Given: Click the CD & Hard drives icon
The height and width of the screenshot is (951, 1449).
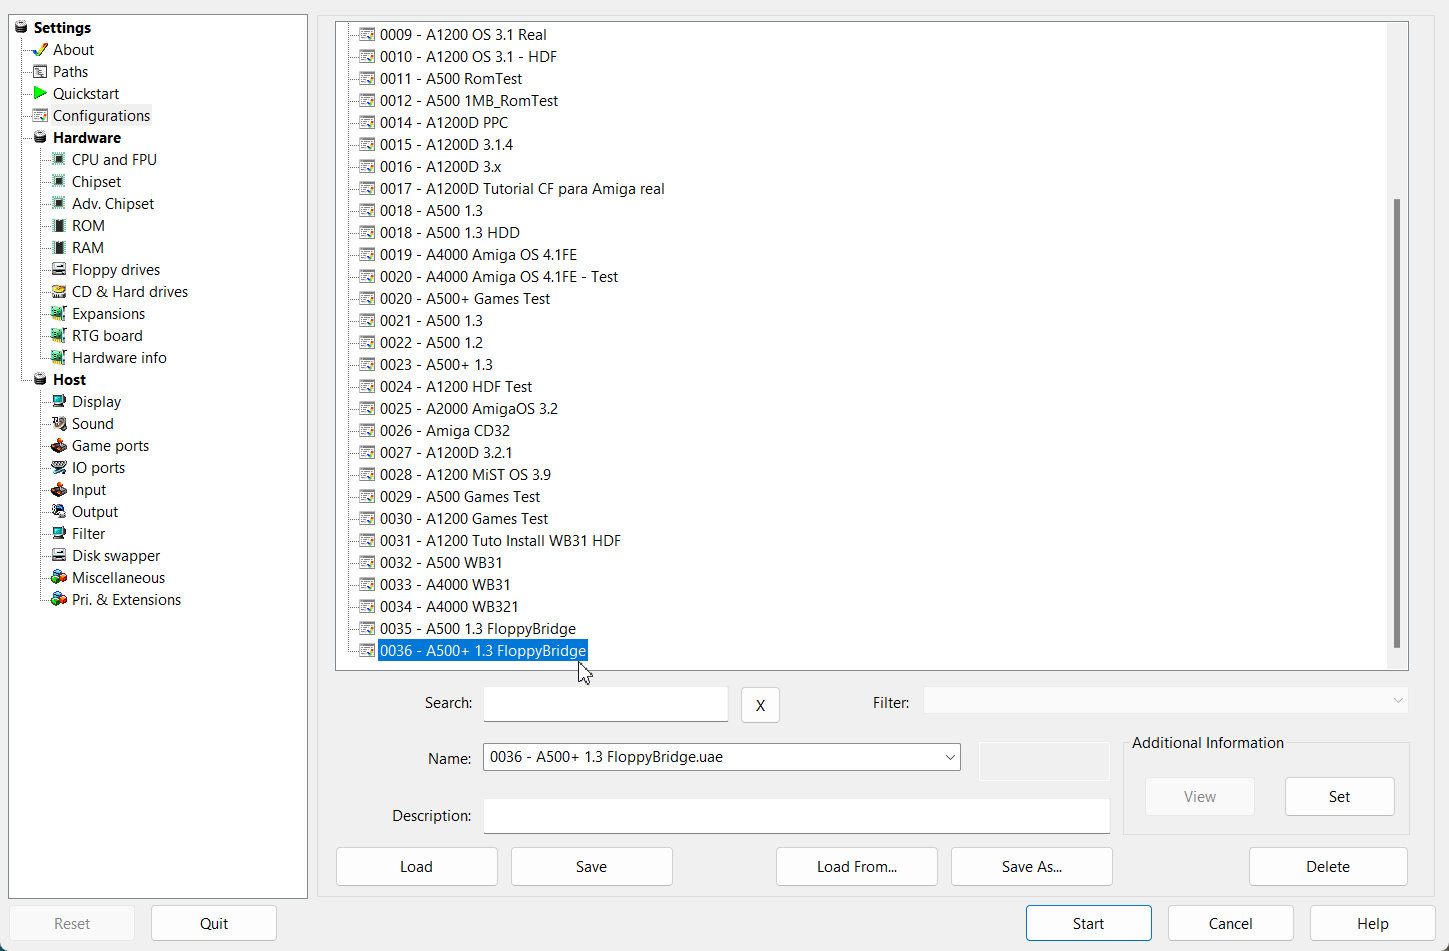Looking at the screenshot, I should point(59,292).
